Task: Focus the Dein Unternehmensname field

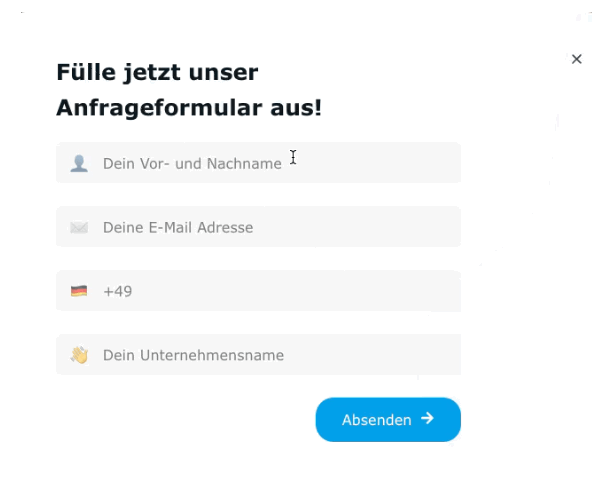Action: click(258, 354)
